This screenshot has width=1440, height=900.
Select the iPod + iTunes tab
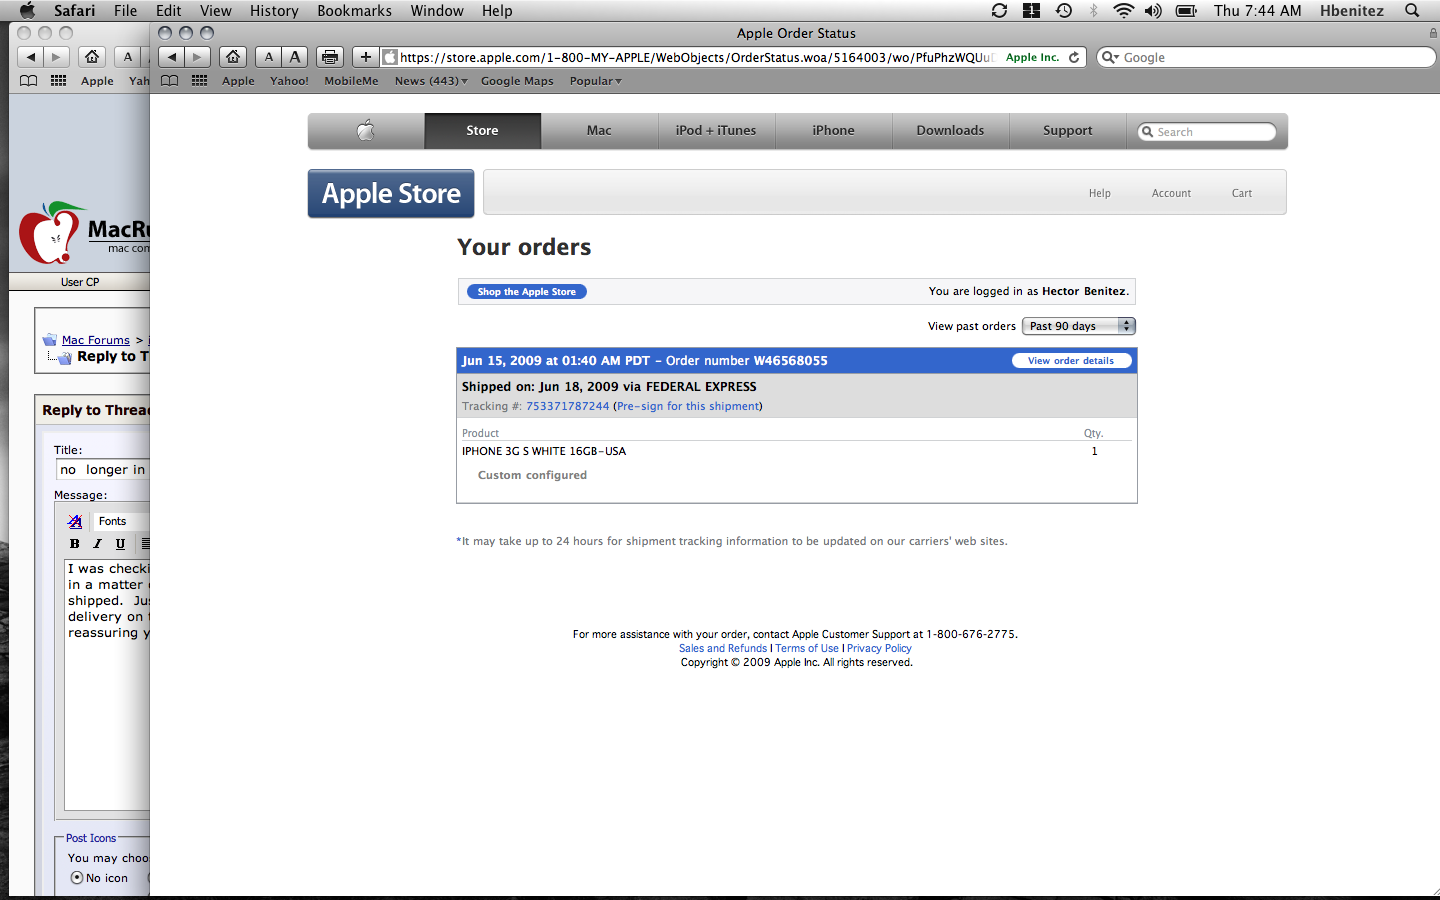coord(716,130)
